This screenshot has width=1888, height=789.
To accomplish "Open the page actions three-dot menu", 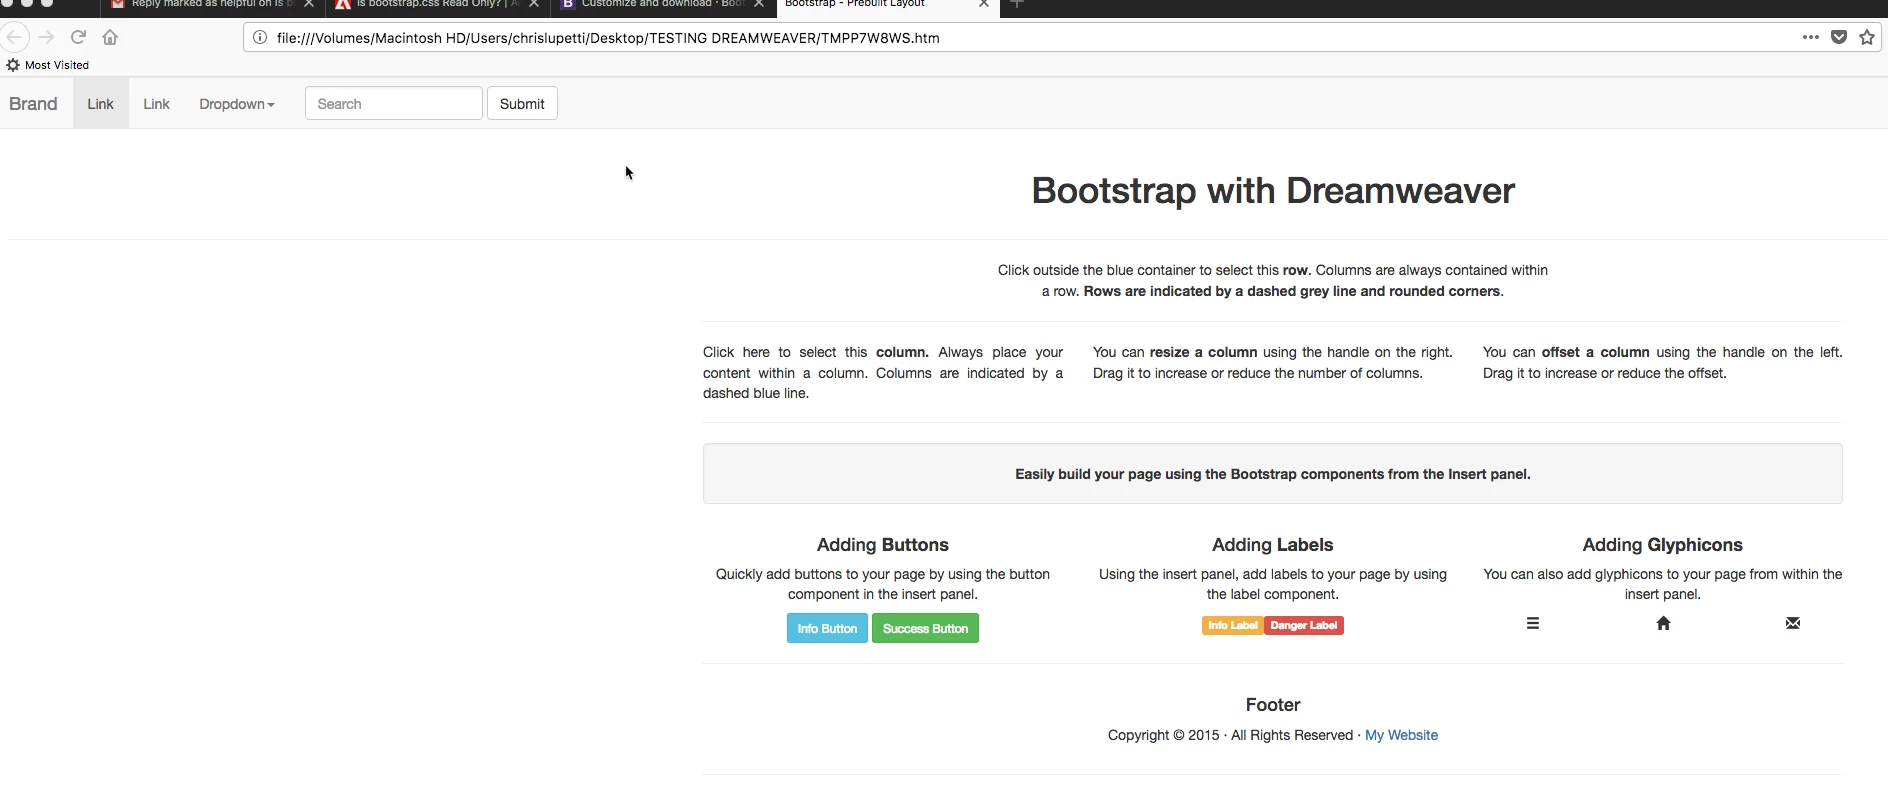I will coord(1811,37).
